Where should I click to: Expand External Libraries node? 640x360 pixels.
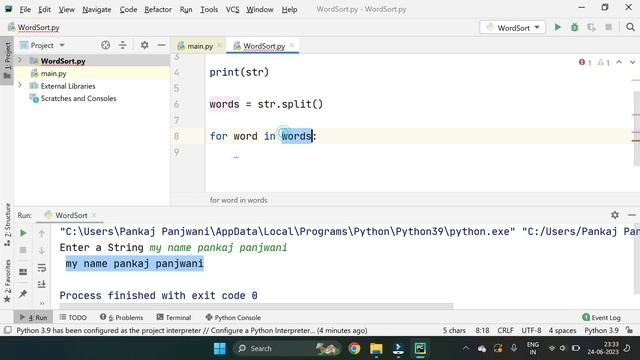click(20, 86)
